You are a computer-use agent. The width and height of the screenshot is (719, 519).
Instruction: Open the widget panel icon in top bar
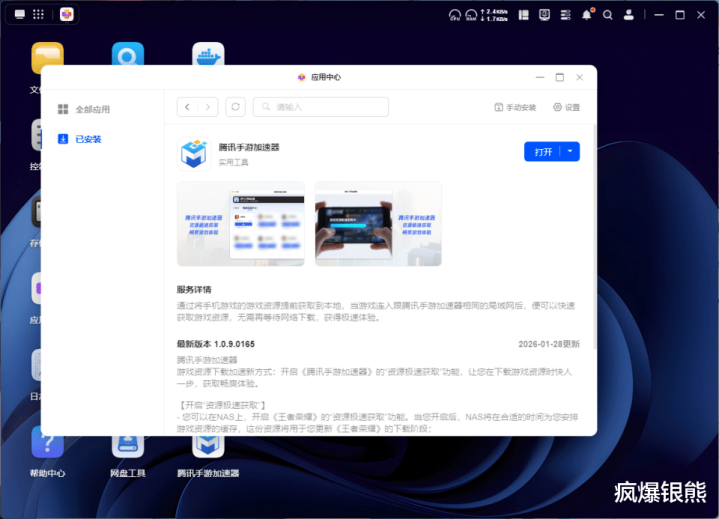point(524,15)
